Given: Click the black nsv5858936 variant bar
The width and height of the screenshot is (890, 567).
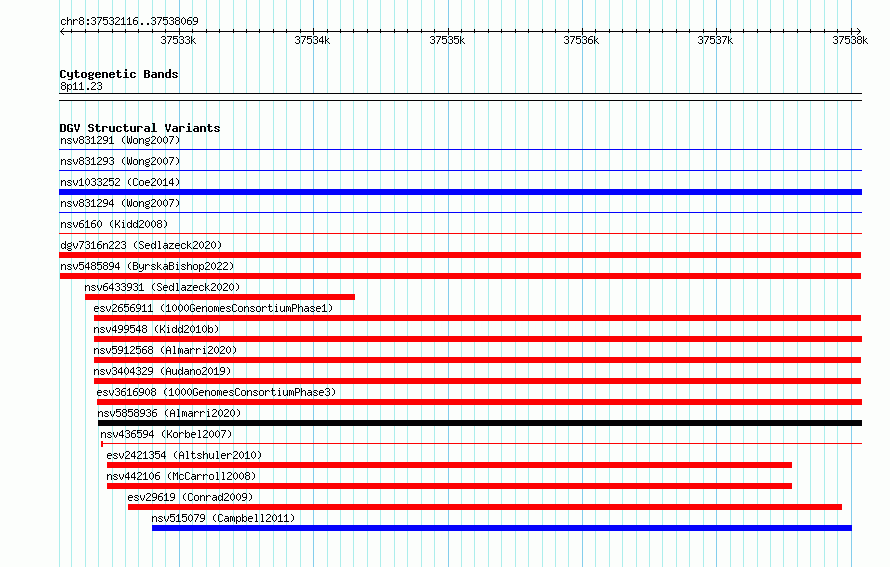Looking at the screenshot, I should (x=480, y=423).
